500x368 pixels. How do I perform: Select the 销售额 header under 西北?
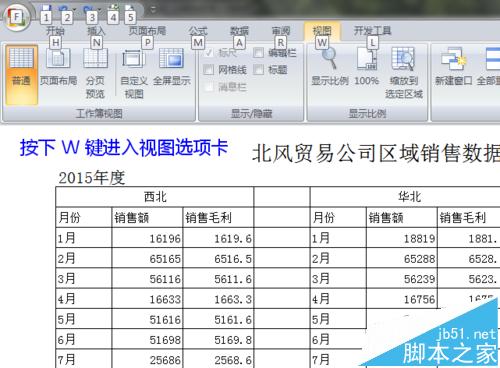coord(147,217)
